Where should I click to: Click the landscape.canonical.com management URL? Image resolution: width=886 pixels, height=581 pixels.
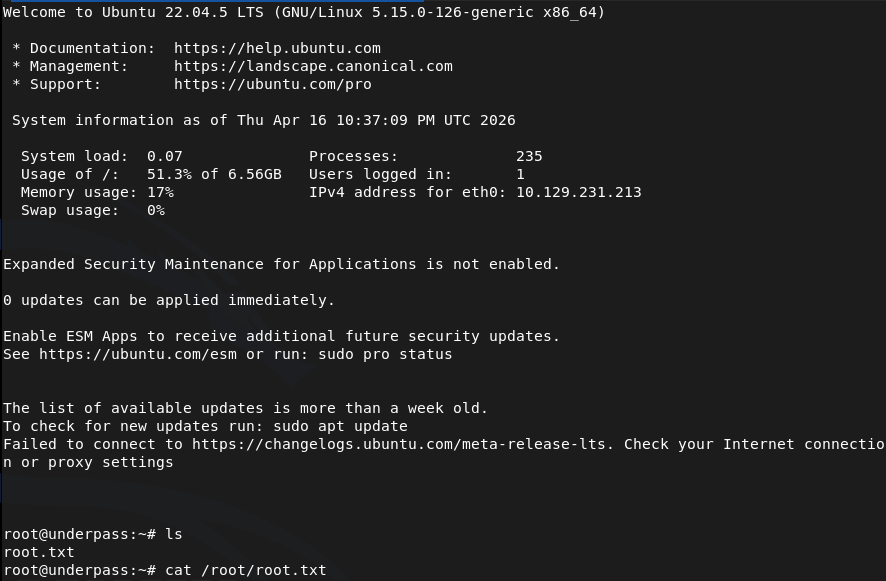click(x=313, y=66)
